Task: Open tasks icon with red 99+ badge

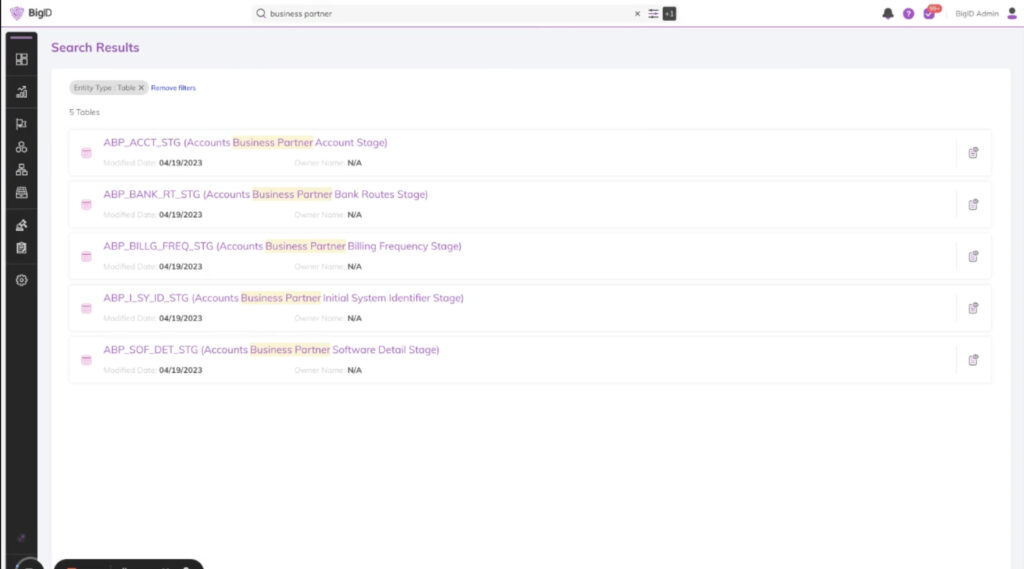Action: (930, 14)
